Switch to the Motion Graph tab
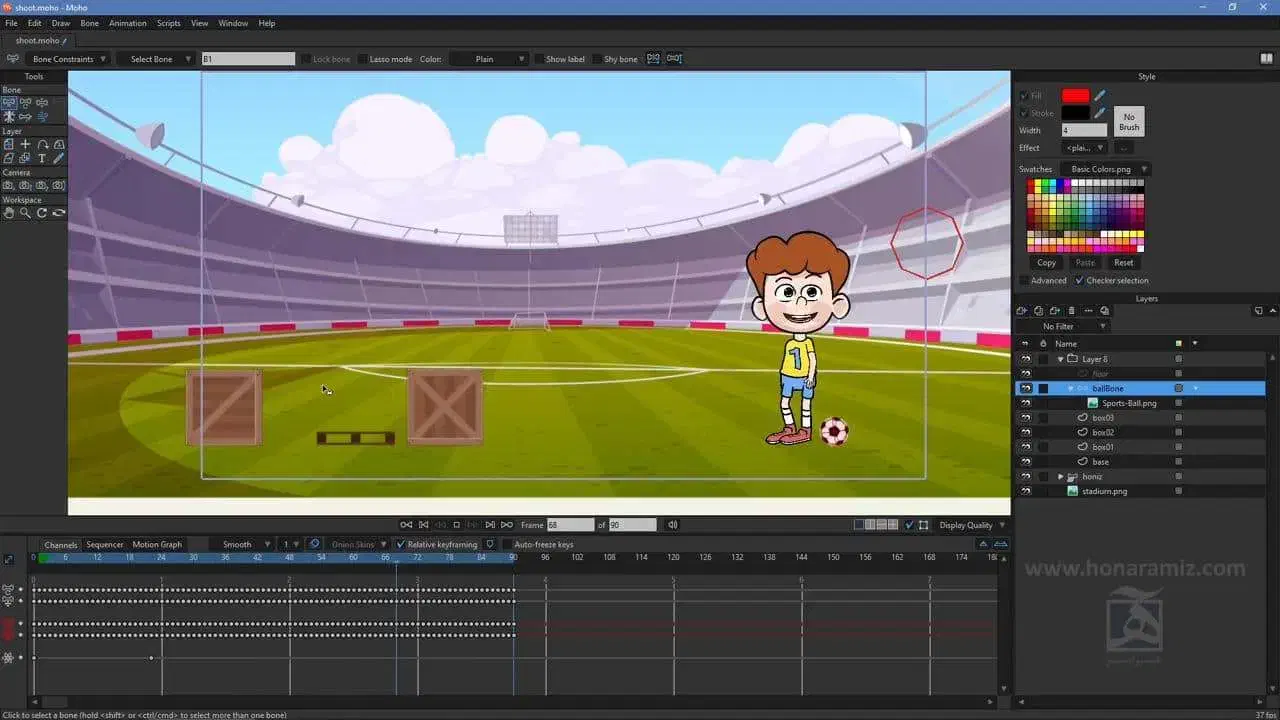The height and width of the screenshot is (720, 1280). (157, 545)
